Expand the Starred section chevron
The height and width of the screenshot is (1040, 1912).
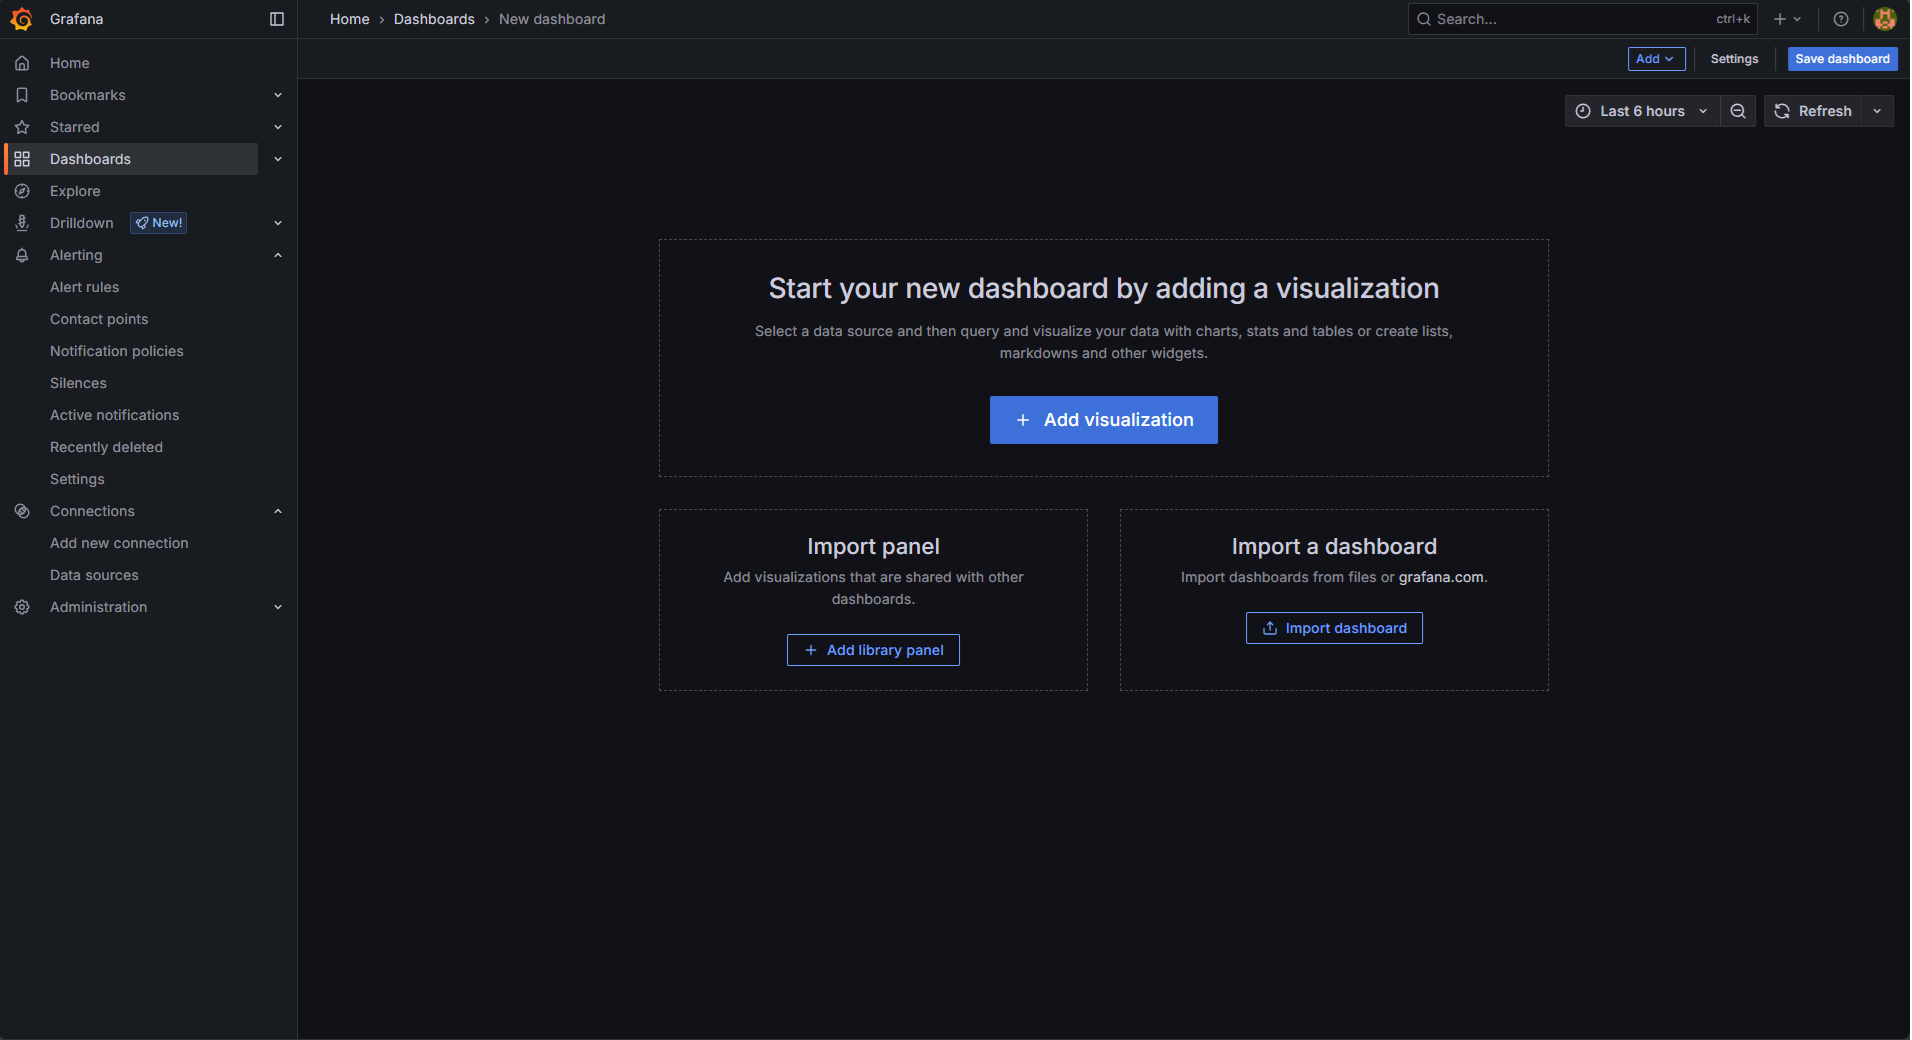tap(278, 127)
